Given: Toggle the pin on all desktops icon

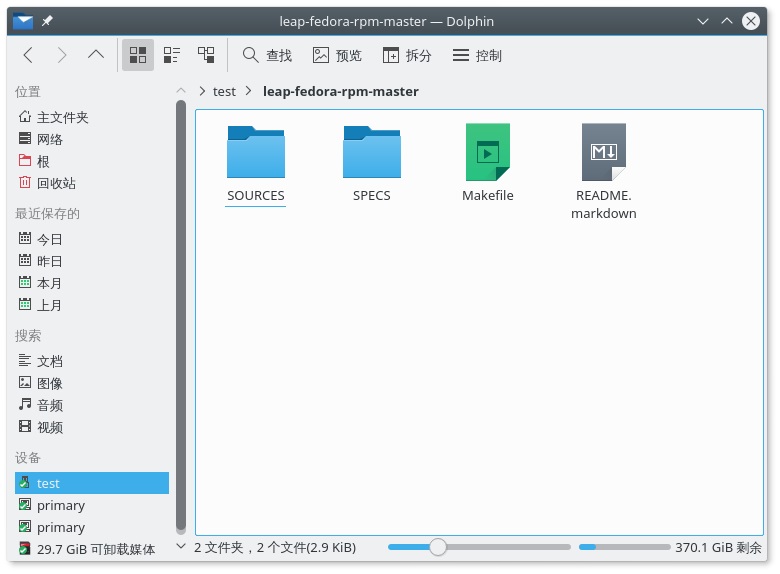Looking at the screenshot, I should click(47, 21).
